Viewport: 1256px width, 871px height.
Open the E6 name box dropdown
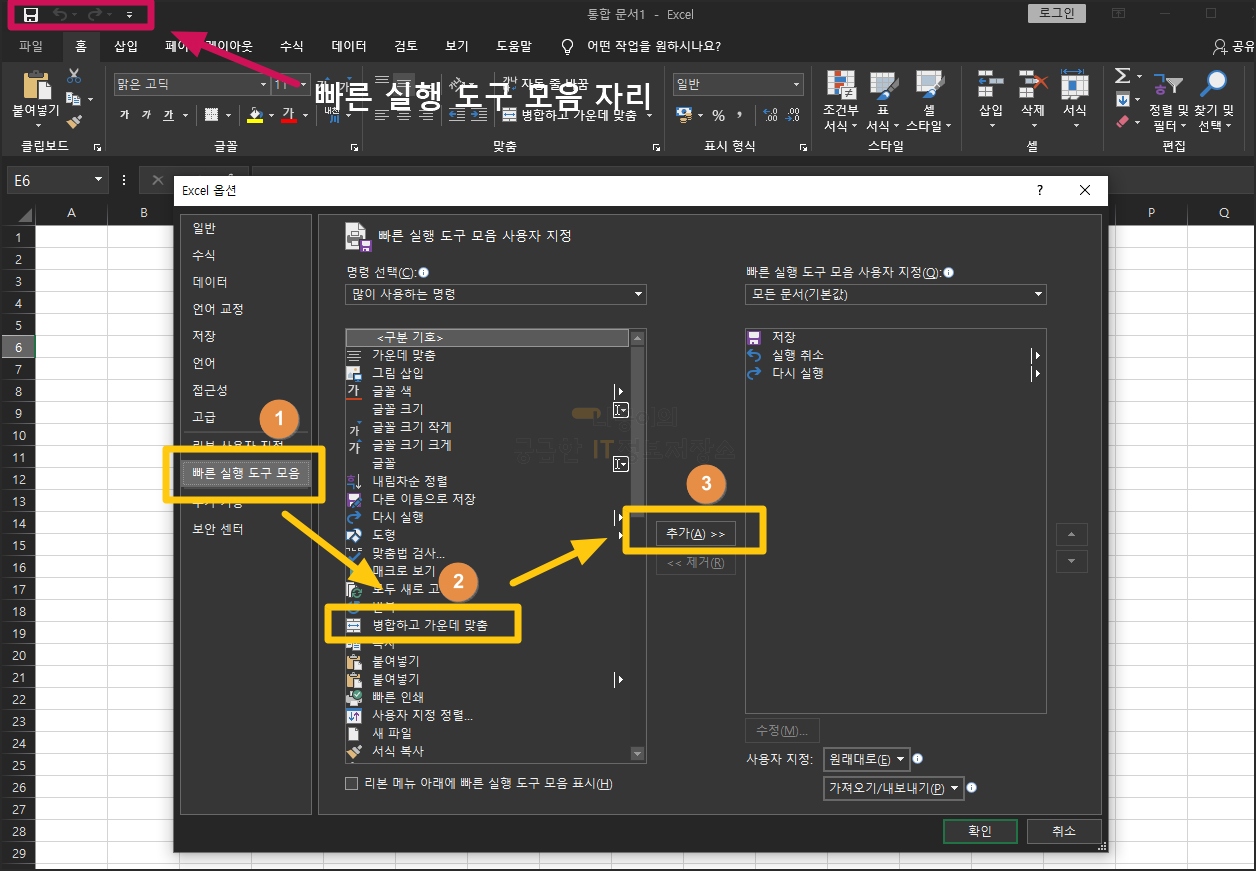98,180
